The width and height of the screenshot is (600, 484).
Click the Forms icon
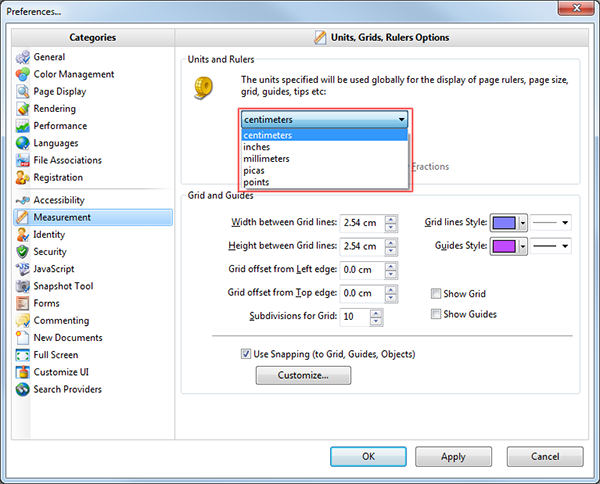23,303
